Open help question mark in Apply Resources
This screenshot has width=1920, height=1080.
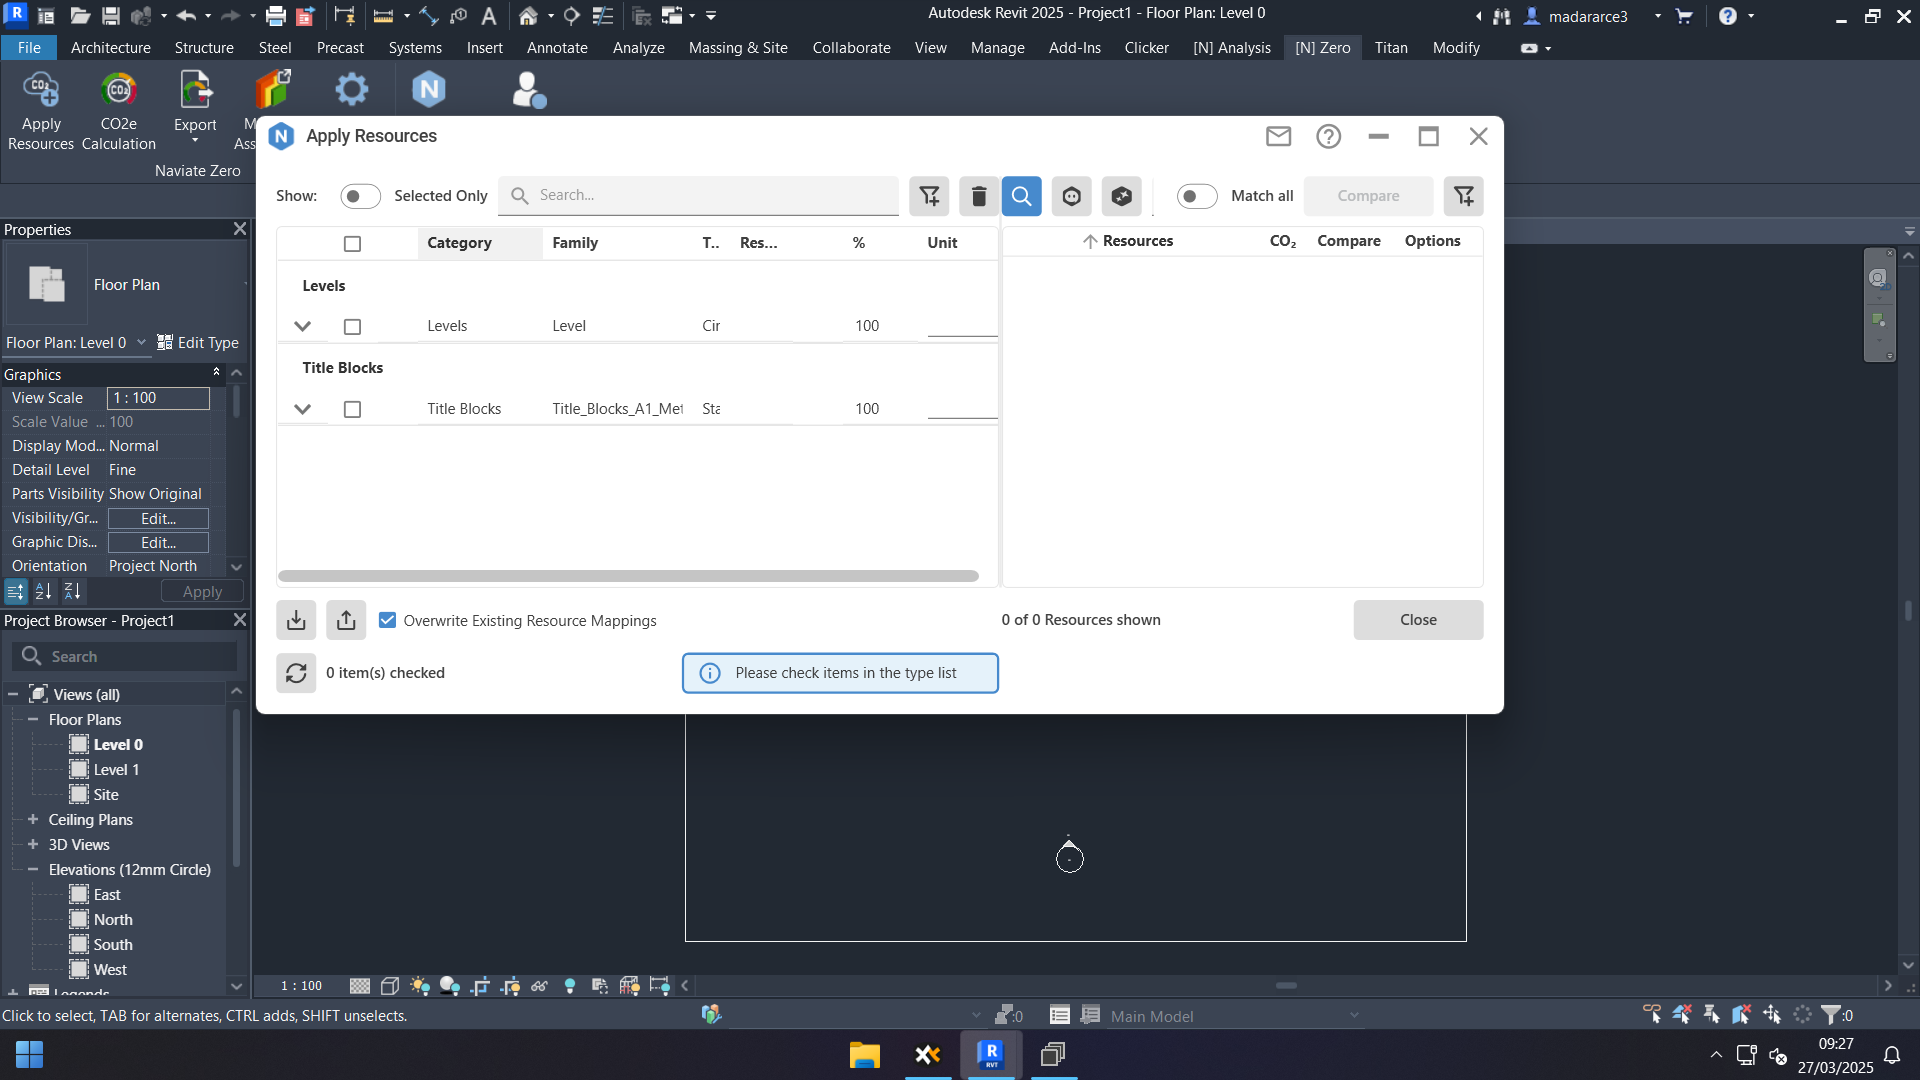click(x=1328, y=136)
